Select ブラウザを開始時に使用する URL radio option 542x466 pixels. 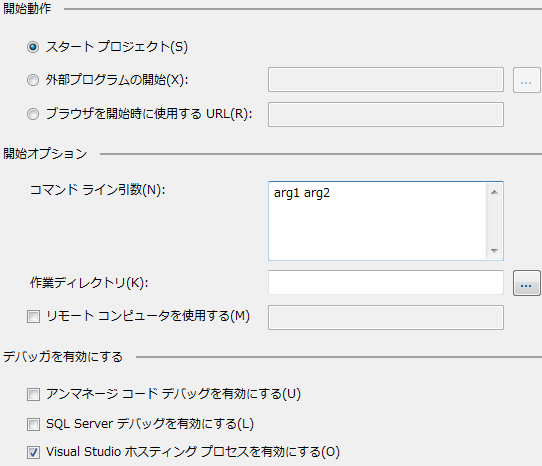[x=33, y=114]
